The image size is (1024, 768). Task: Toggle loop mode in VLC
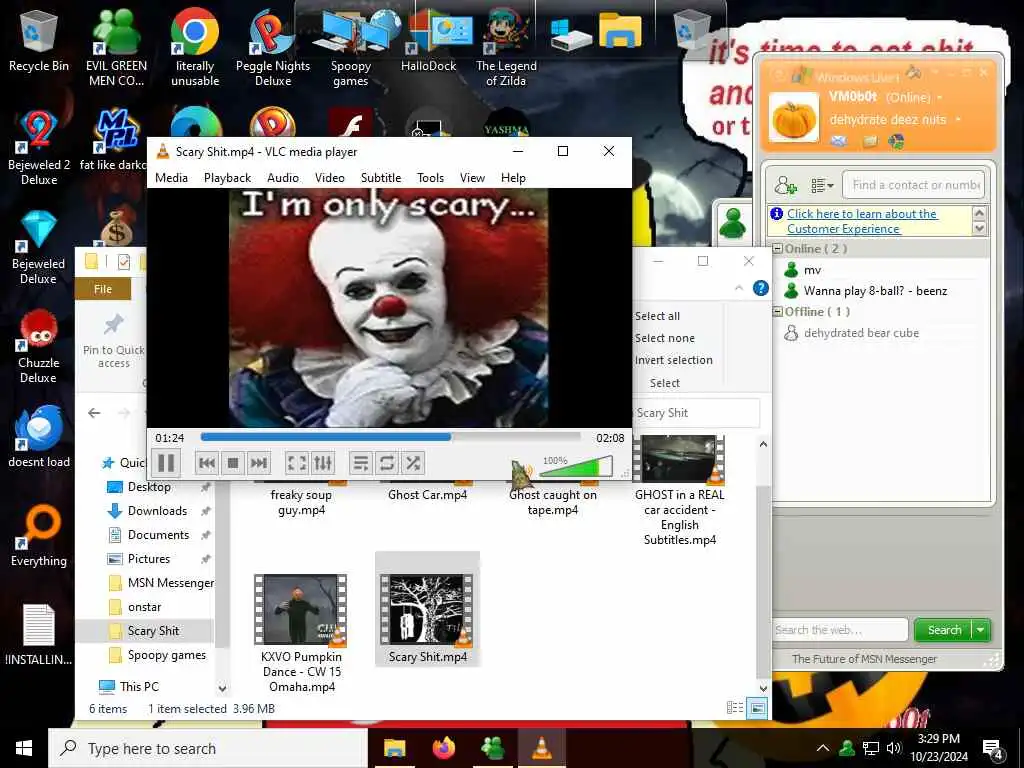(386, 463)
